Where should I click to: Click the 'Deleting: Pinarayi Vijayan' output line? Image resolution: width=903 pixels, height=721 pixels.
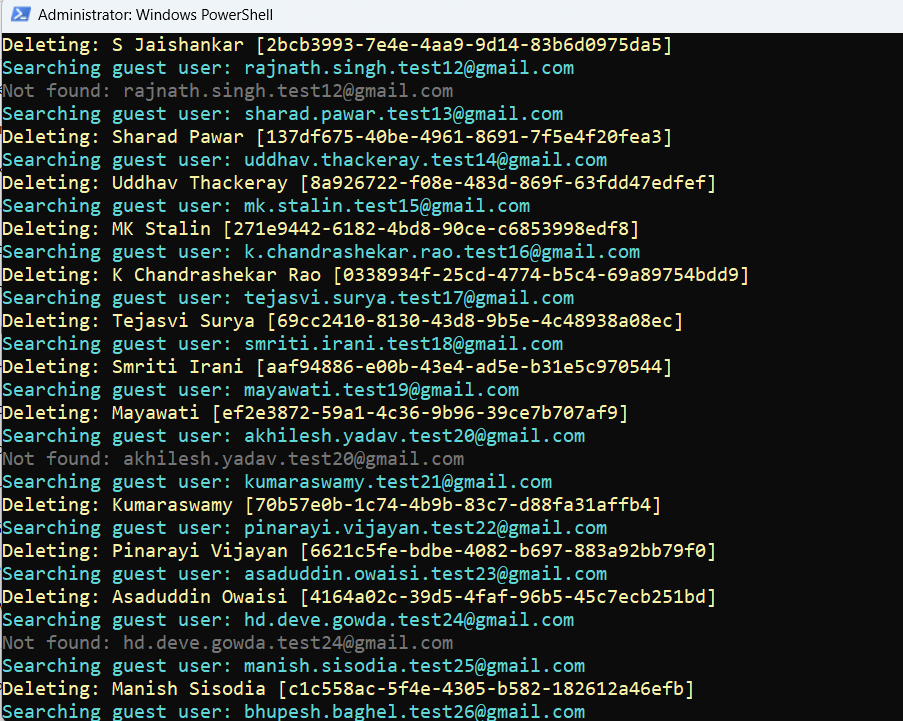(x=359, y=551)
